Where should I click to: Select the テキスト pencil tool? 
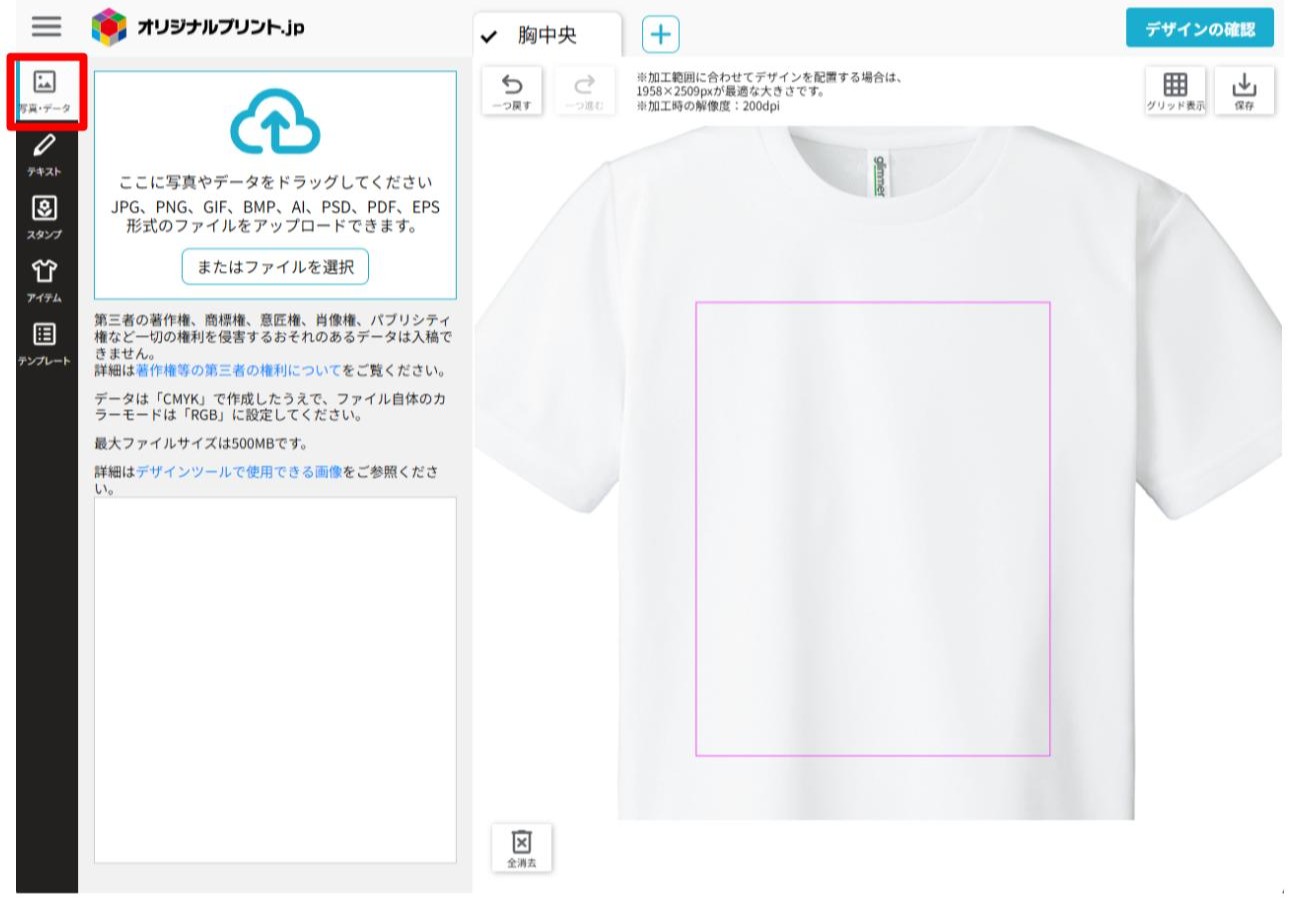[44, 155]
